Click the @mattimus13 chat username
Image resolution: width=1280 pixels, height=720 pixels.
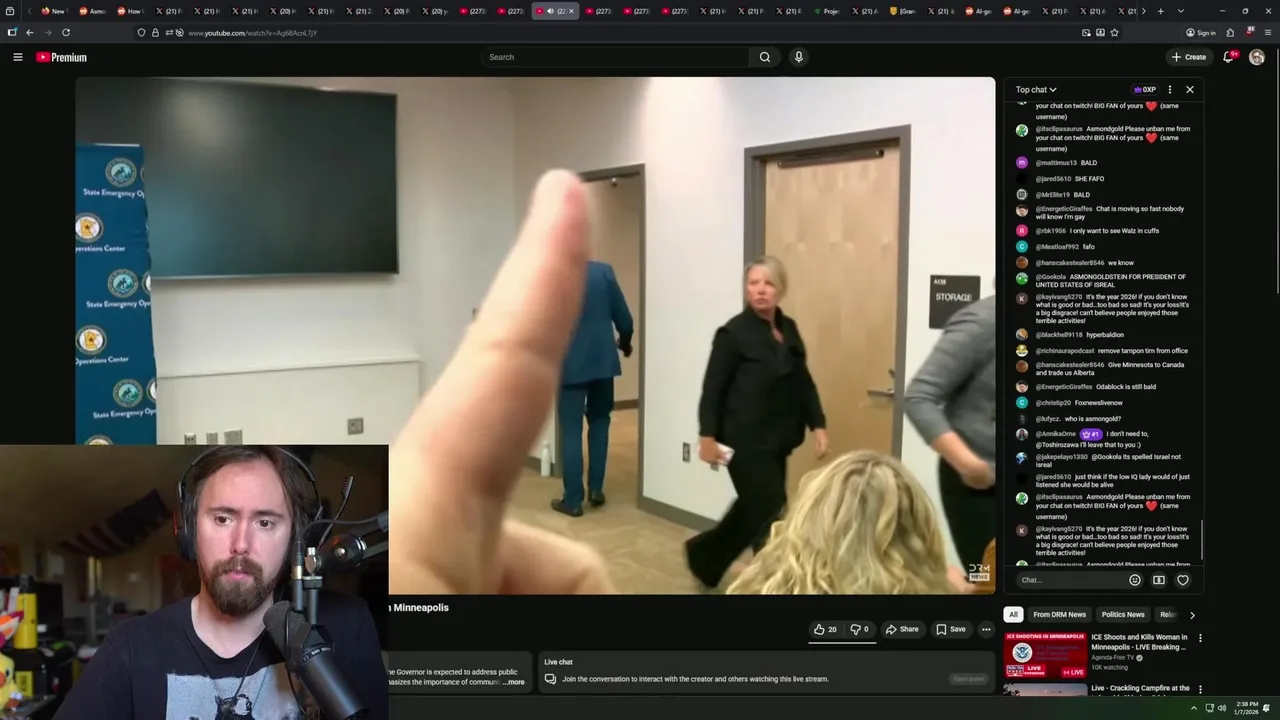point(1056,163)
